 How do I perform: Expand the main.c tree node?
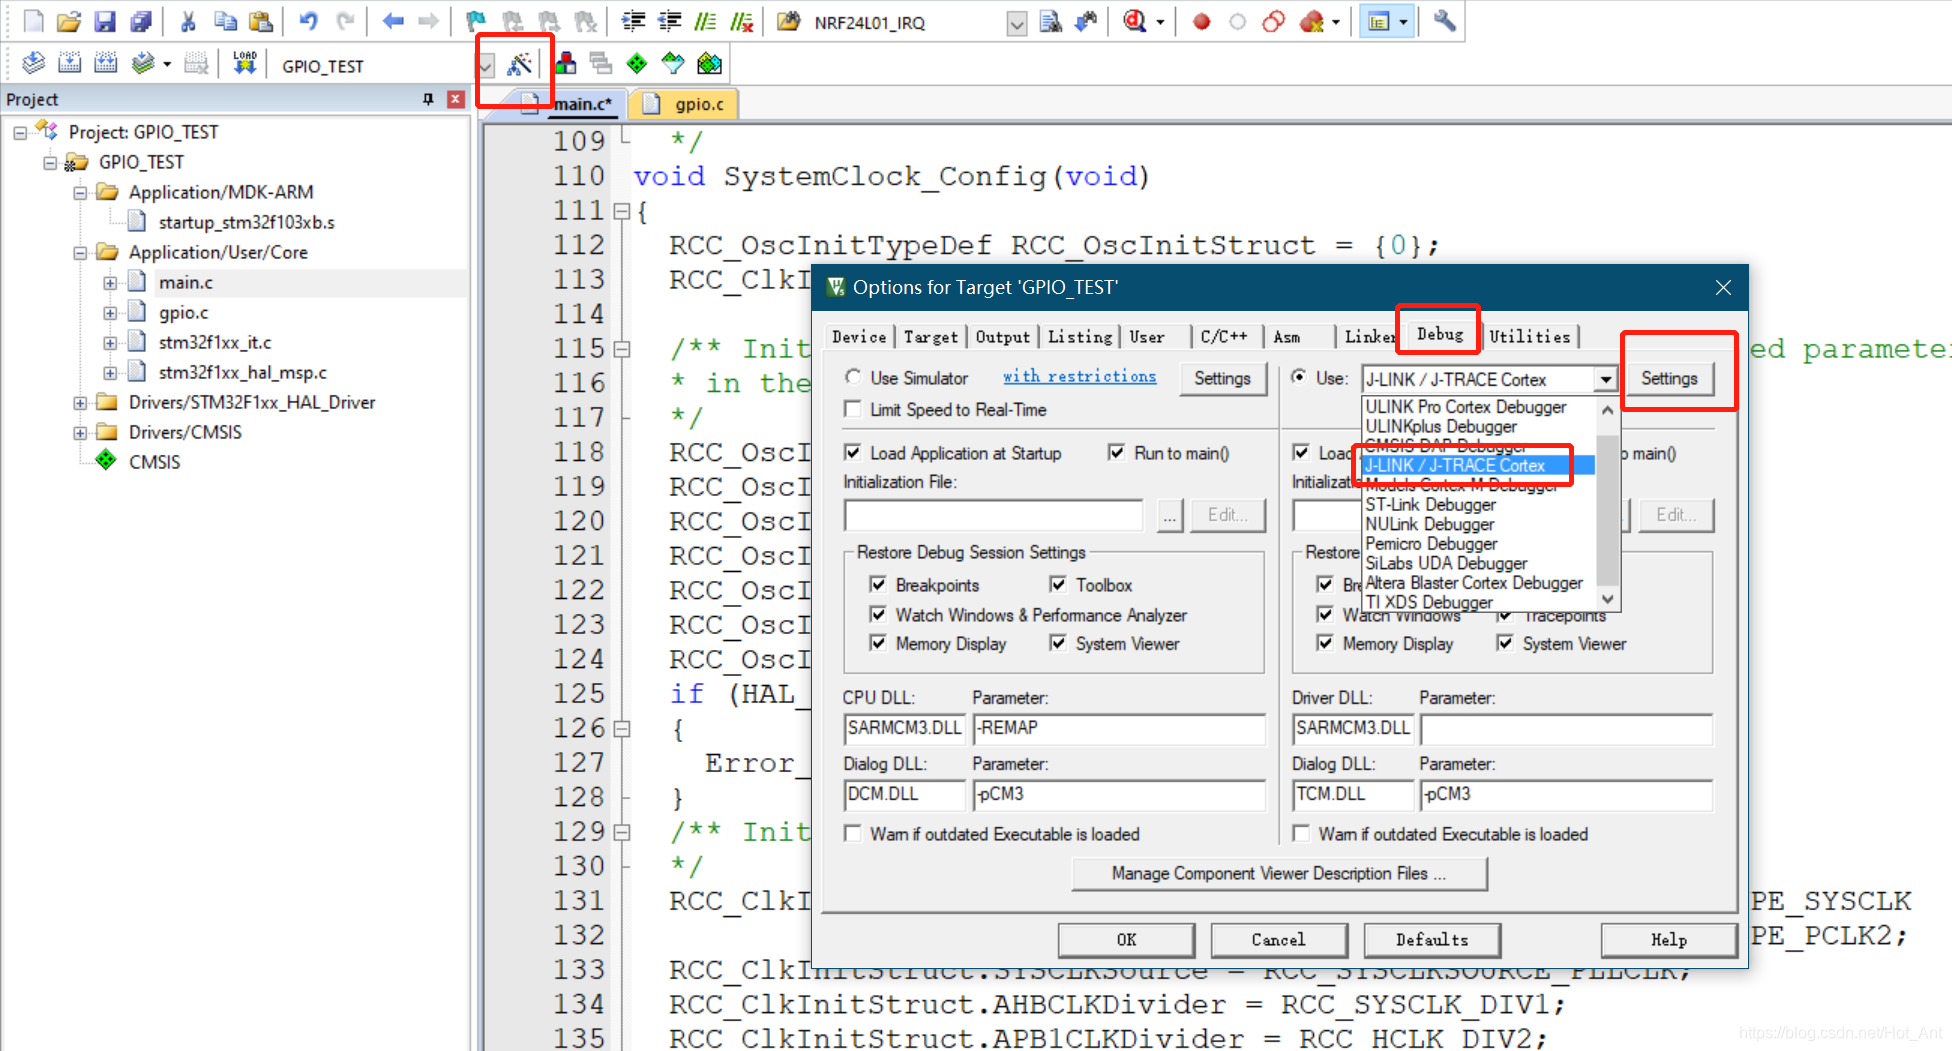point(110,283)
